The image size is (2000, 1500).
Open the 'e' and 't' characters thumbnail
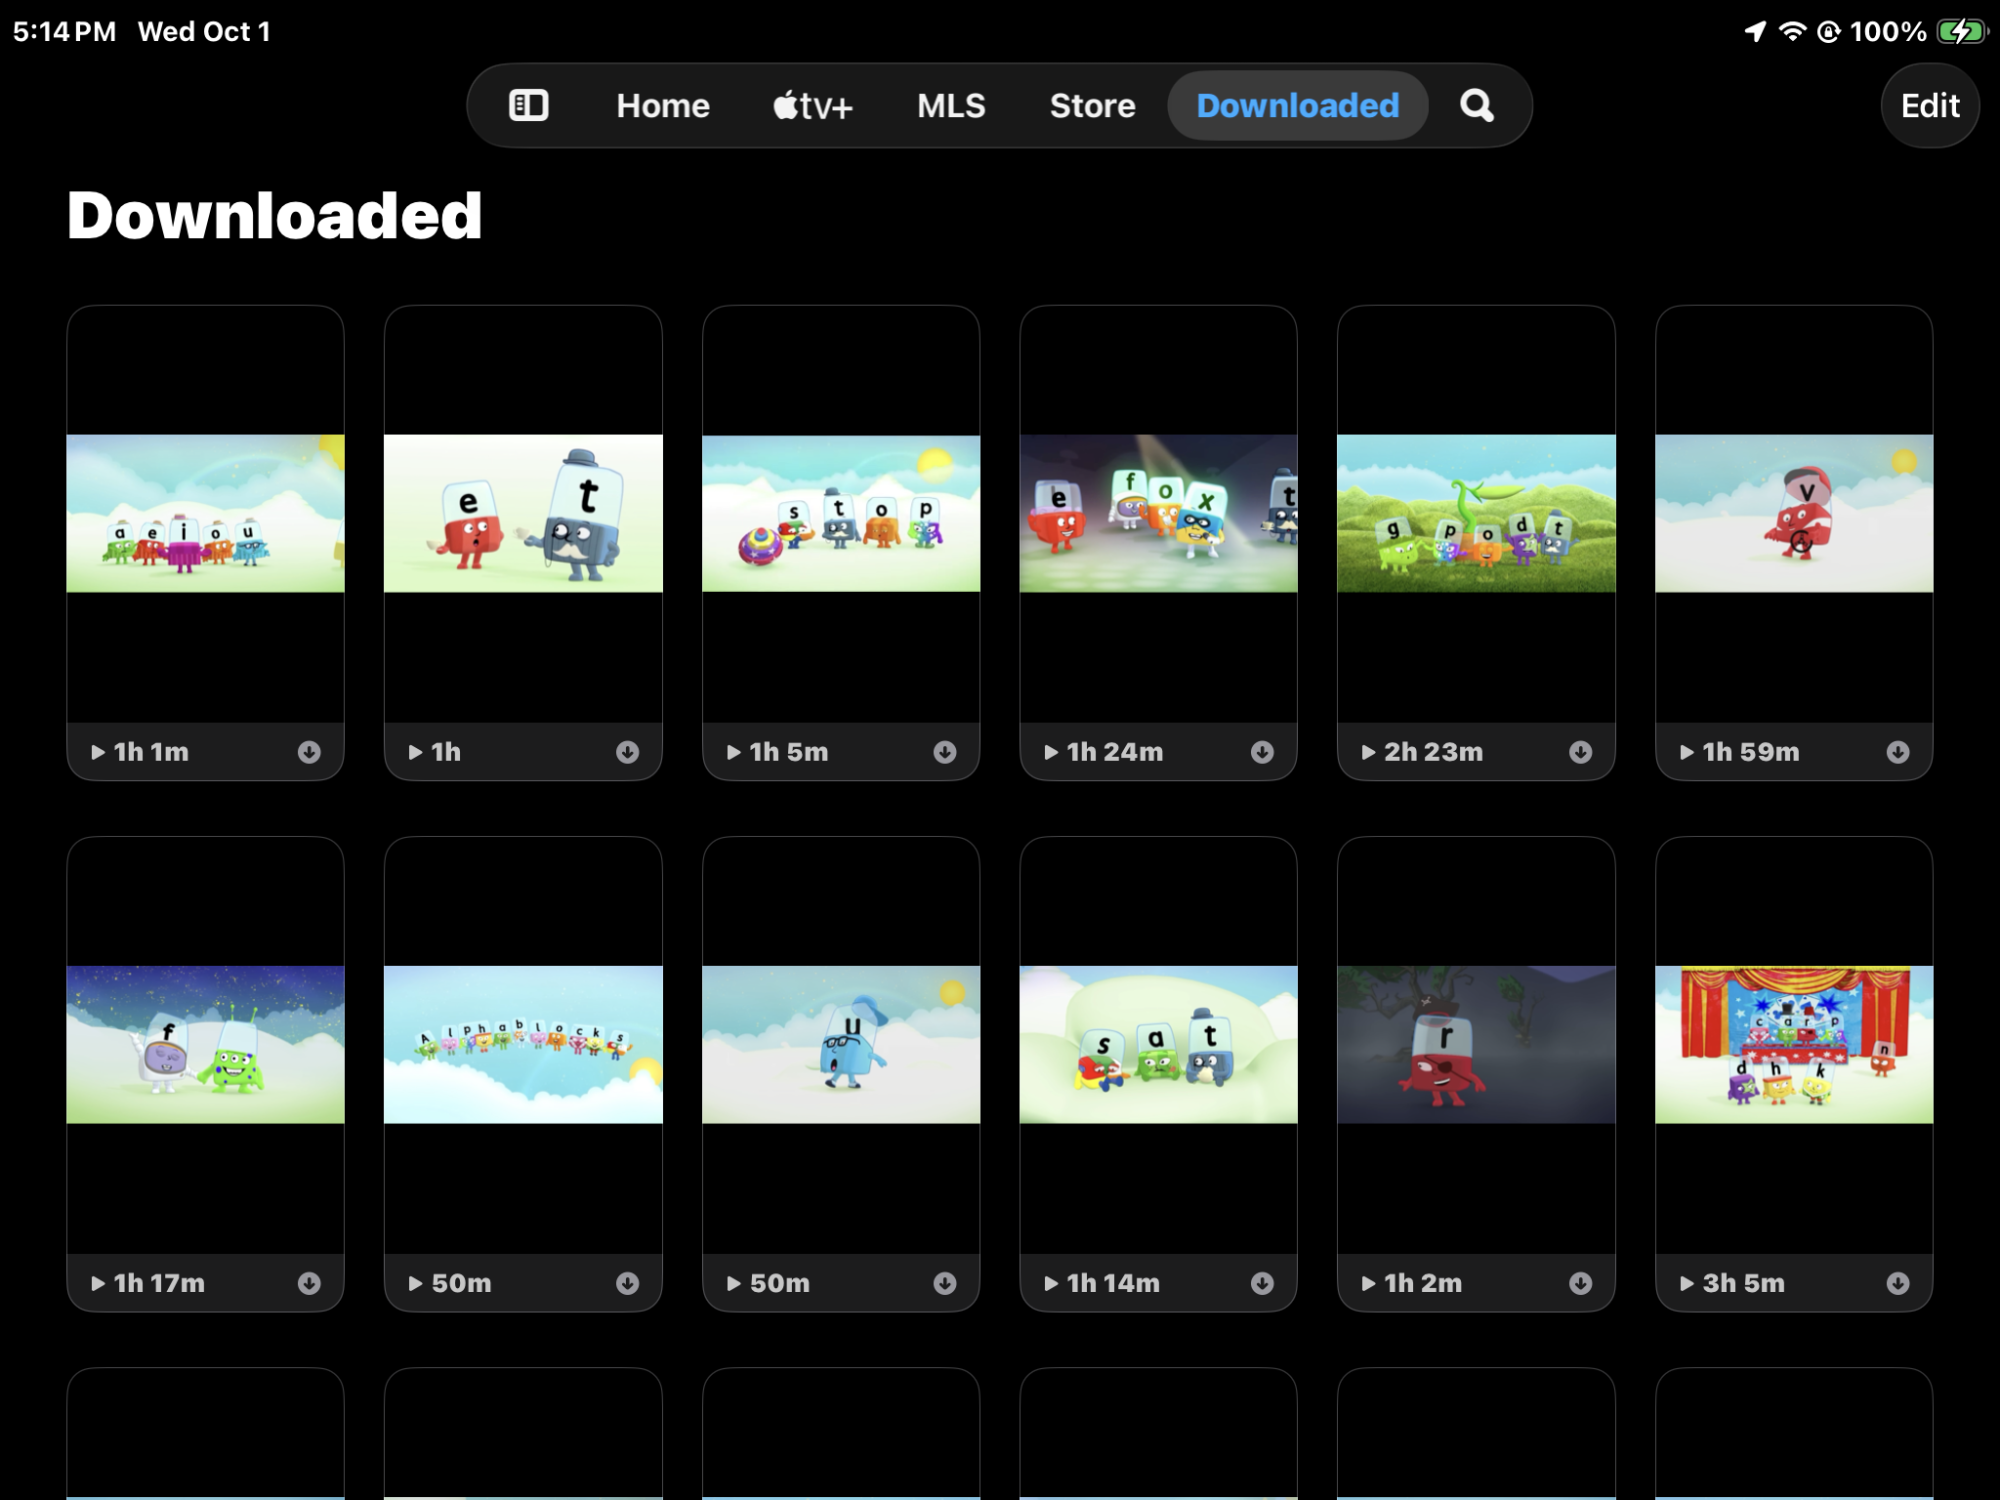(x=523, y=513)
